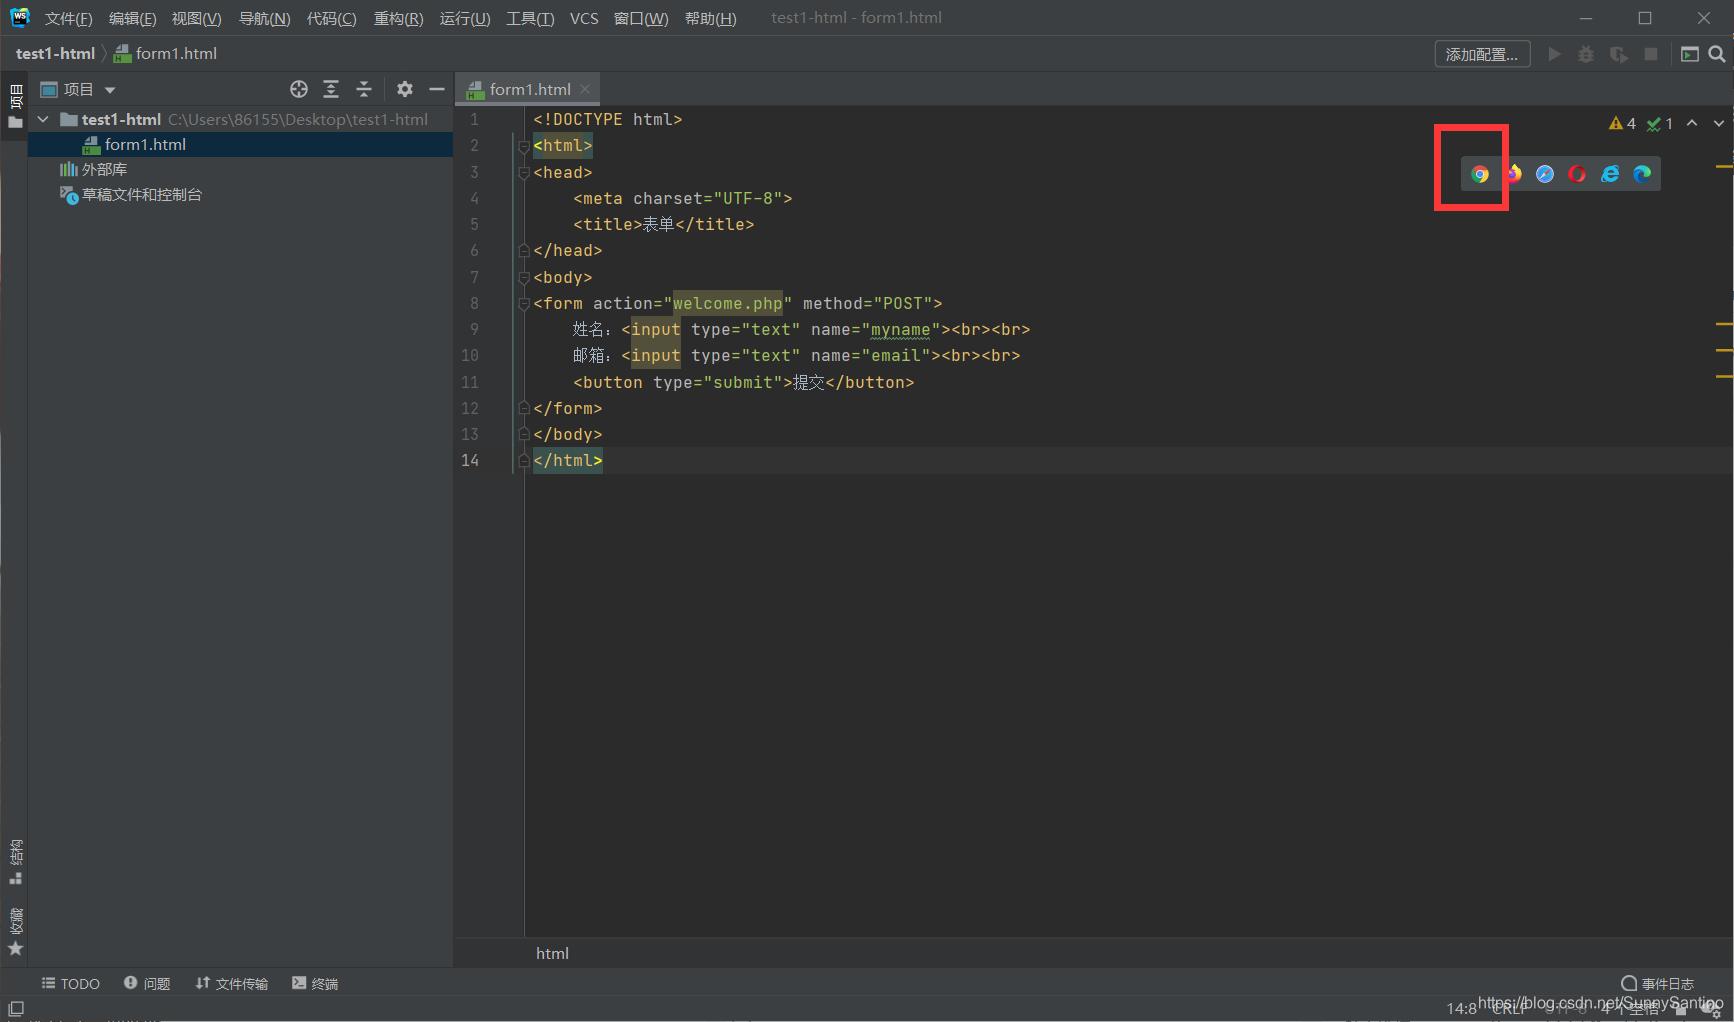This screenshot has height=1022, width=1734.
Task: Launch preview in Internet Explorer
Action: 1609,173
